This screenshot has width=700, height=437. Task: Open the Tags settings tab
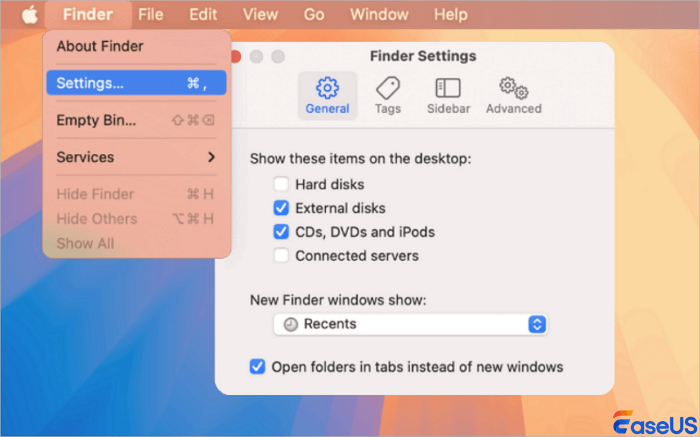[x=388, y=96]
